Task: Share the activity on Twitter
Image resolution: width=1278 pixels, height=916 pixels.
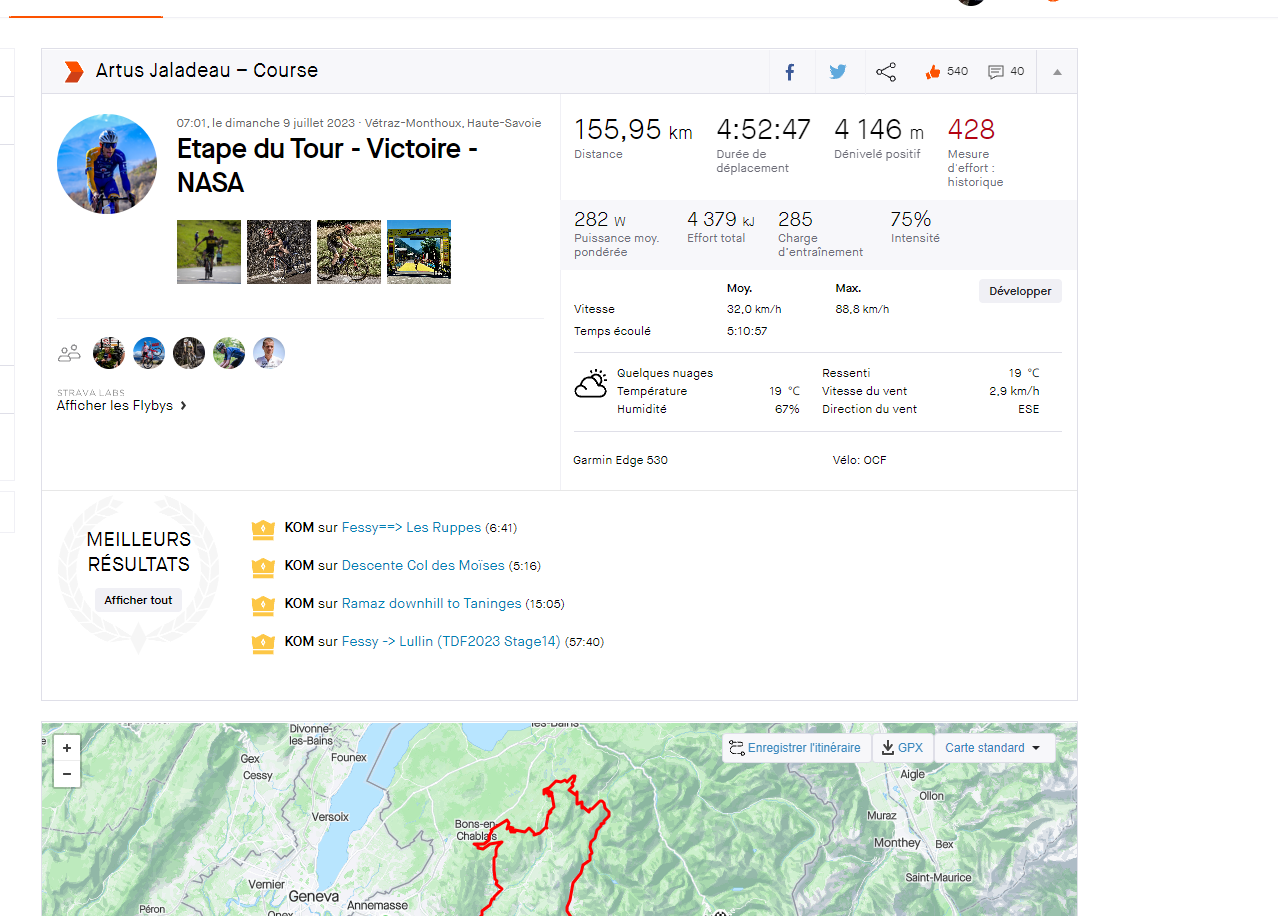Action: point(837,72)
